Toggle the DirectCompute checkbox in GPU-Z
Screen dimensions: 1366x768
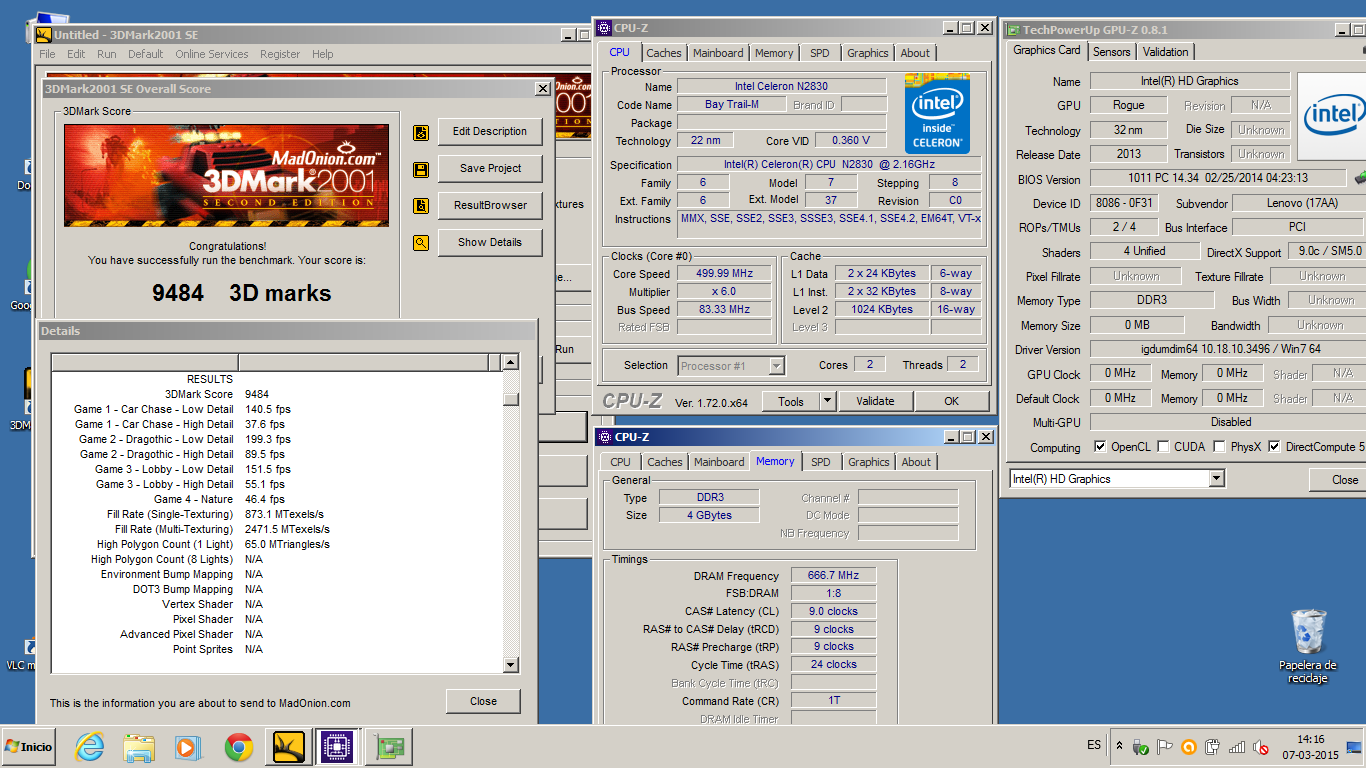click(x=1274, y=447)
